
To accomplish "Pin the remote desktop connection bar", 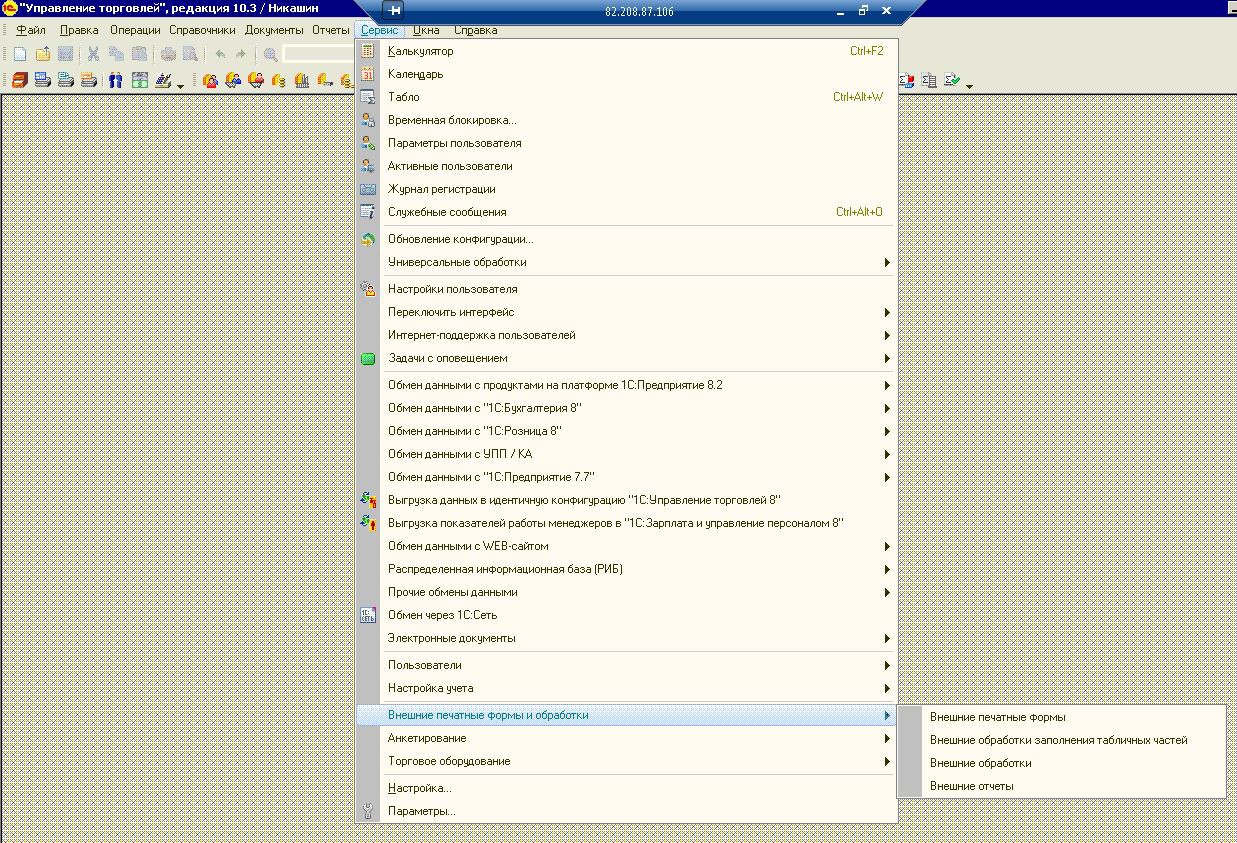I will click(x=395, y=10).
